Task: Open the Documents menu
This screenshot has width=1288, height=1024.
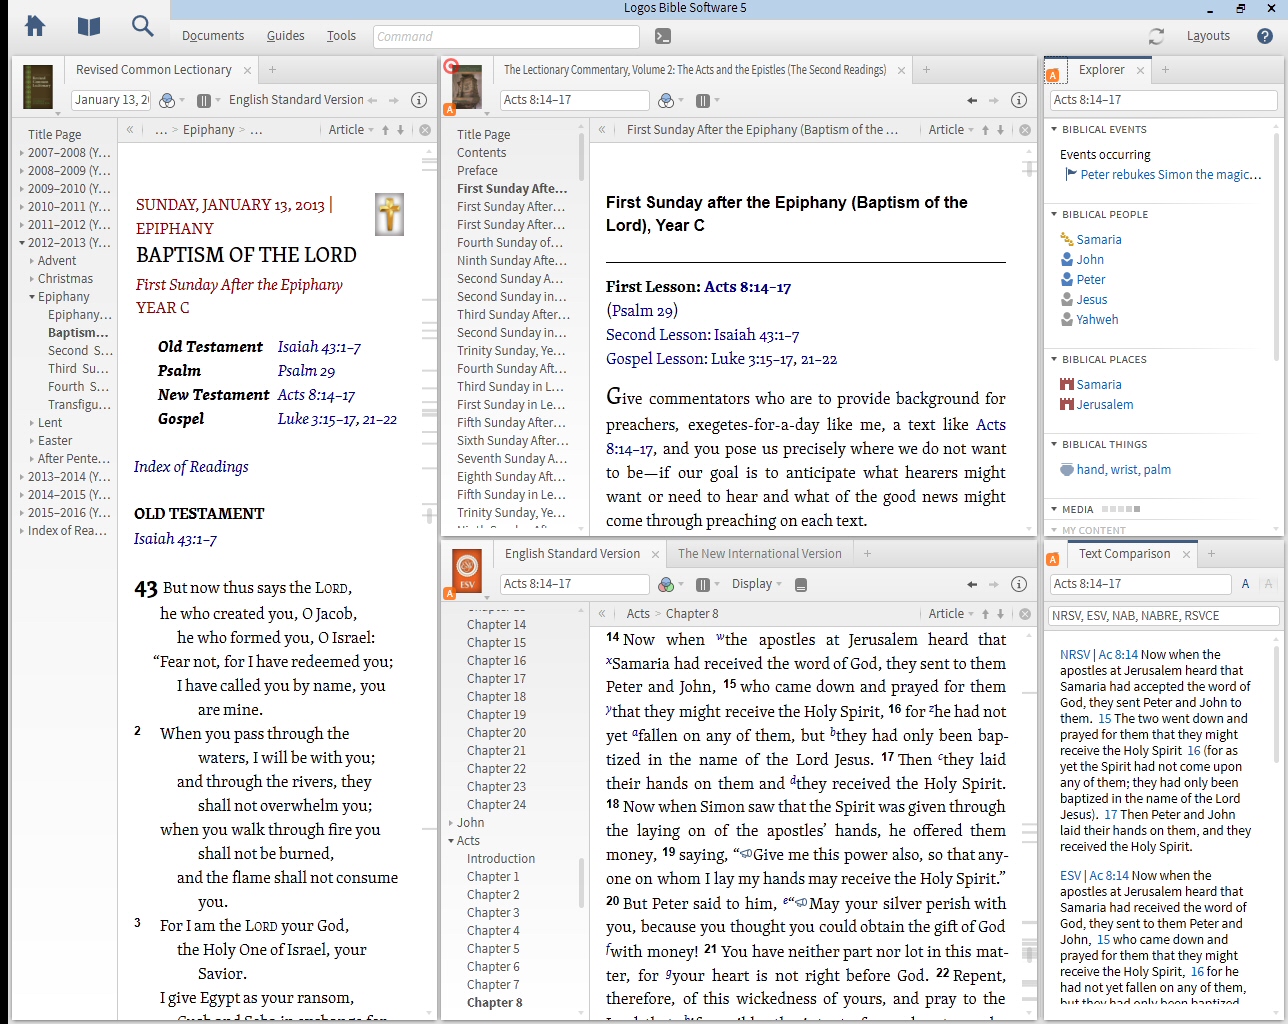Action: (213, 36)
